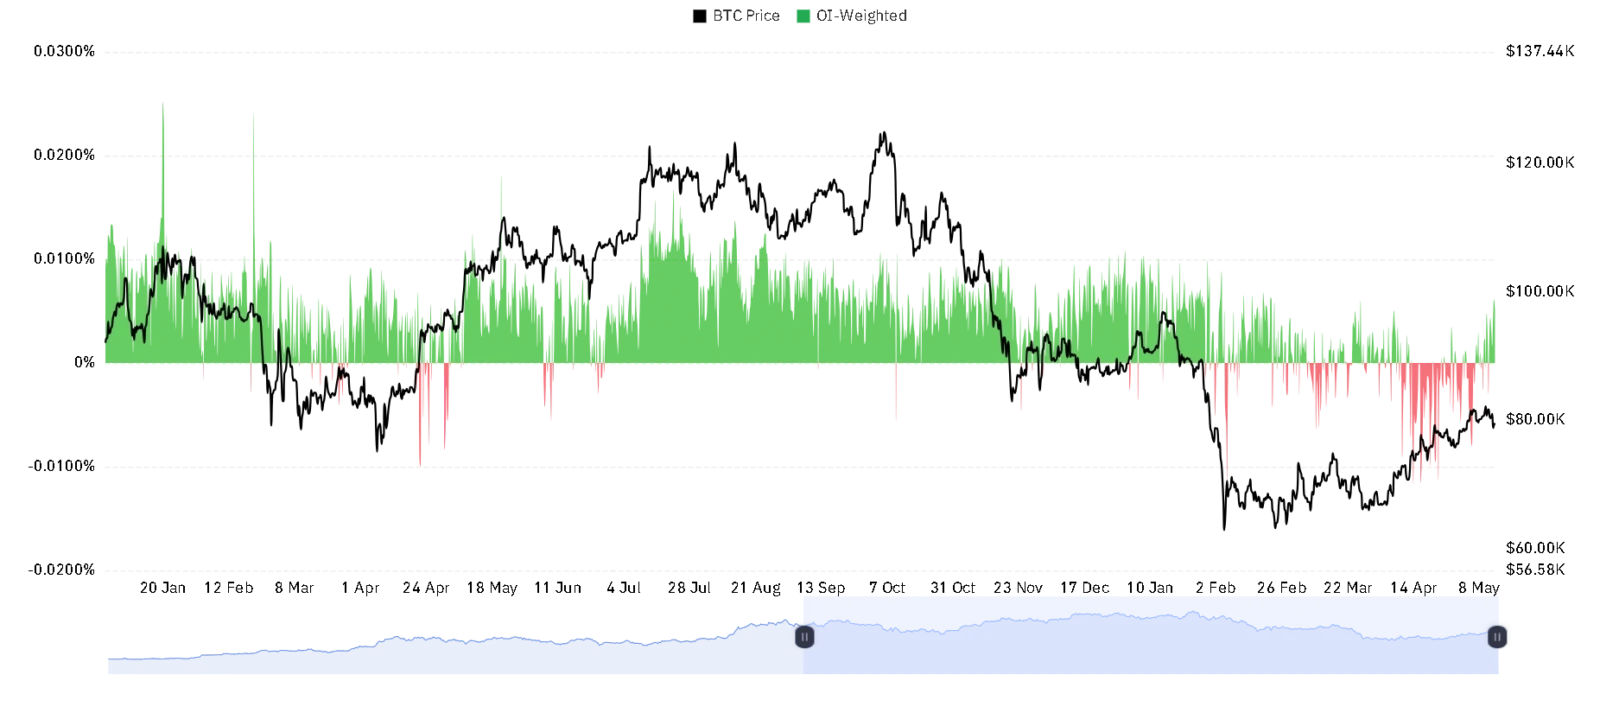The height and width of the screenshot is (713, 1600).
Task: Click the 11 Jun date label
Action: click(x=558, y=588)
